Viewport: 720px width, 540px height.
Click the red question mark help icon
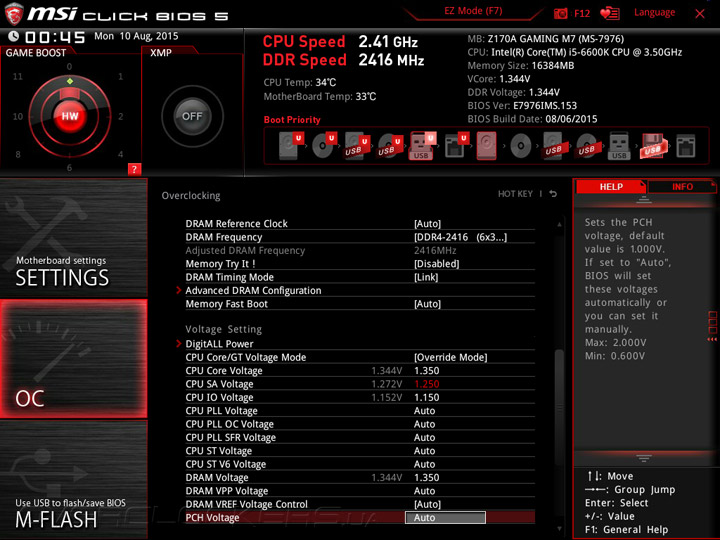[134, 169]
